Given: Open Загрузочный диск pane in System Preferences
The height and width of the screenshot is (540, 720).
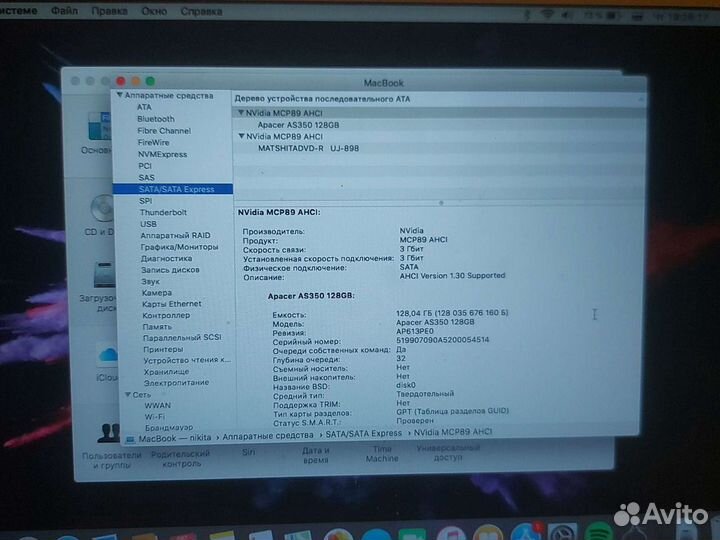Looking at the screenshot, I should point(99,287).
